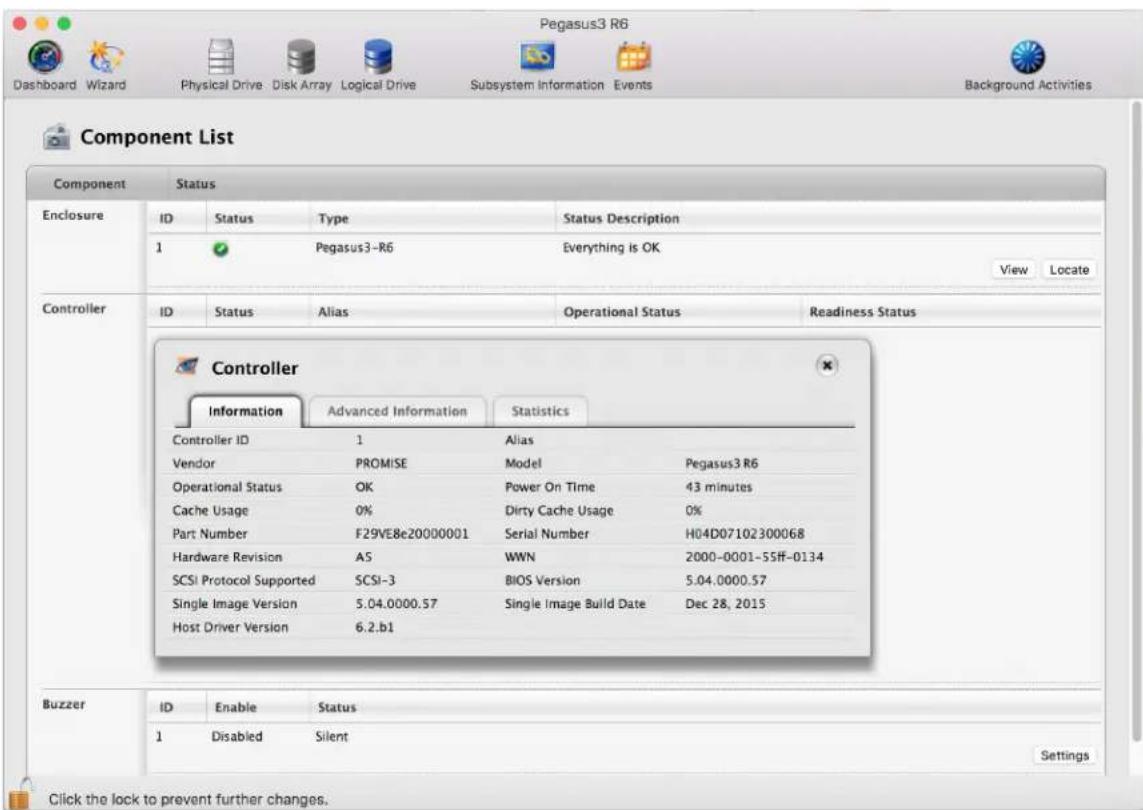Click the Enclosure Type column header

[333, 219]
